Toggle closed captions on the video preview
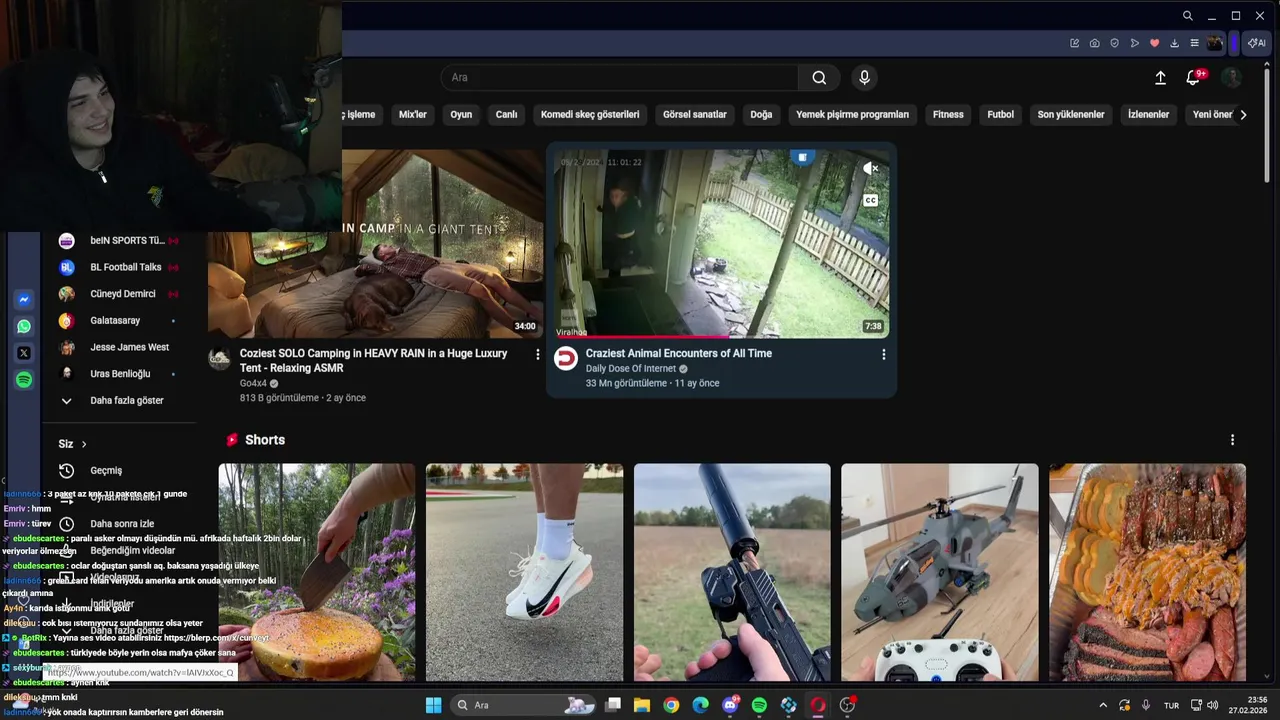 tap(870, 200)
